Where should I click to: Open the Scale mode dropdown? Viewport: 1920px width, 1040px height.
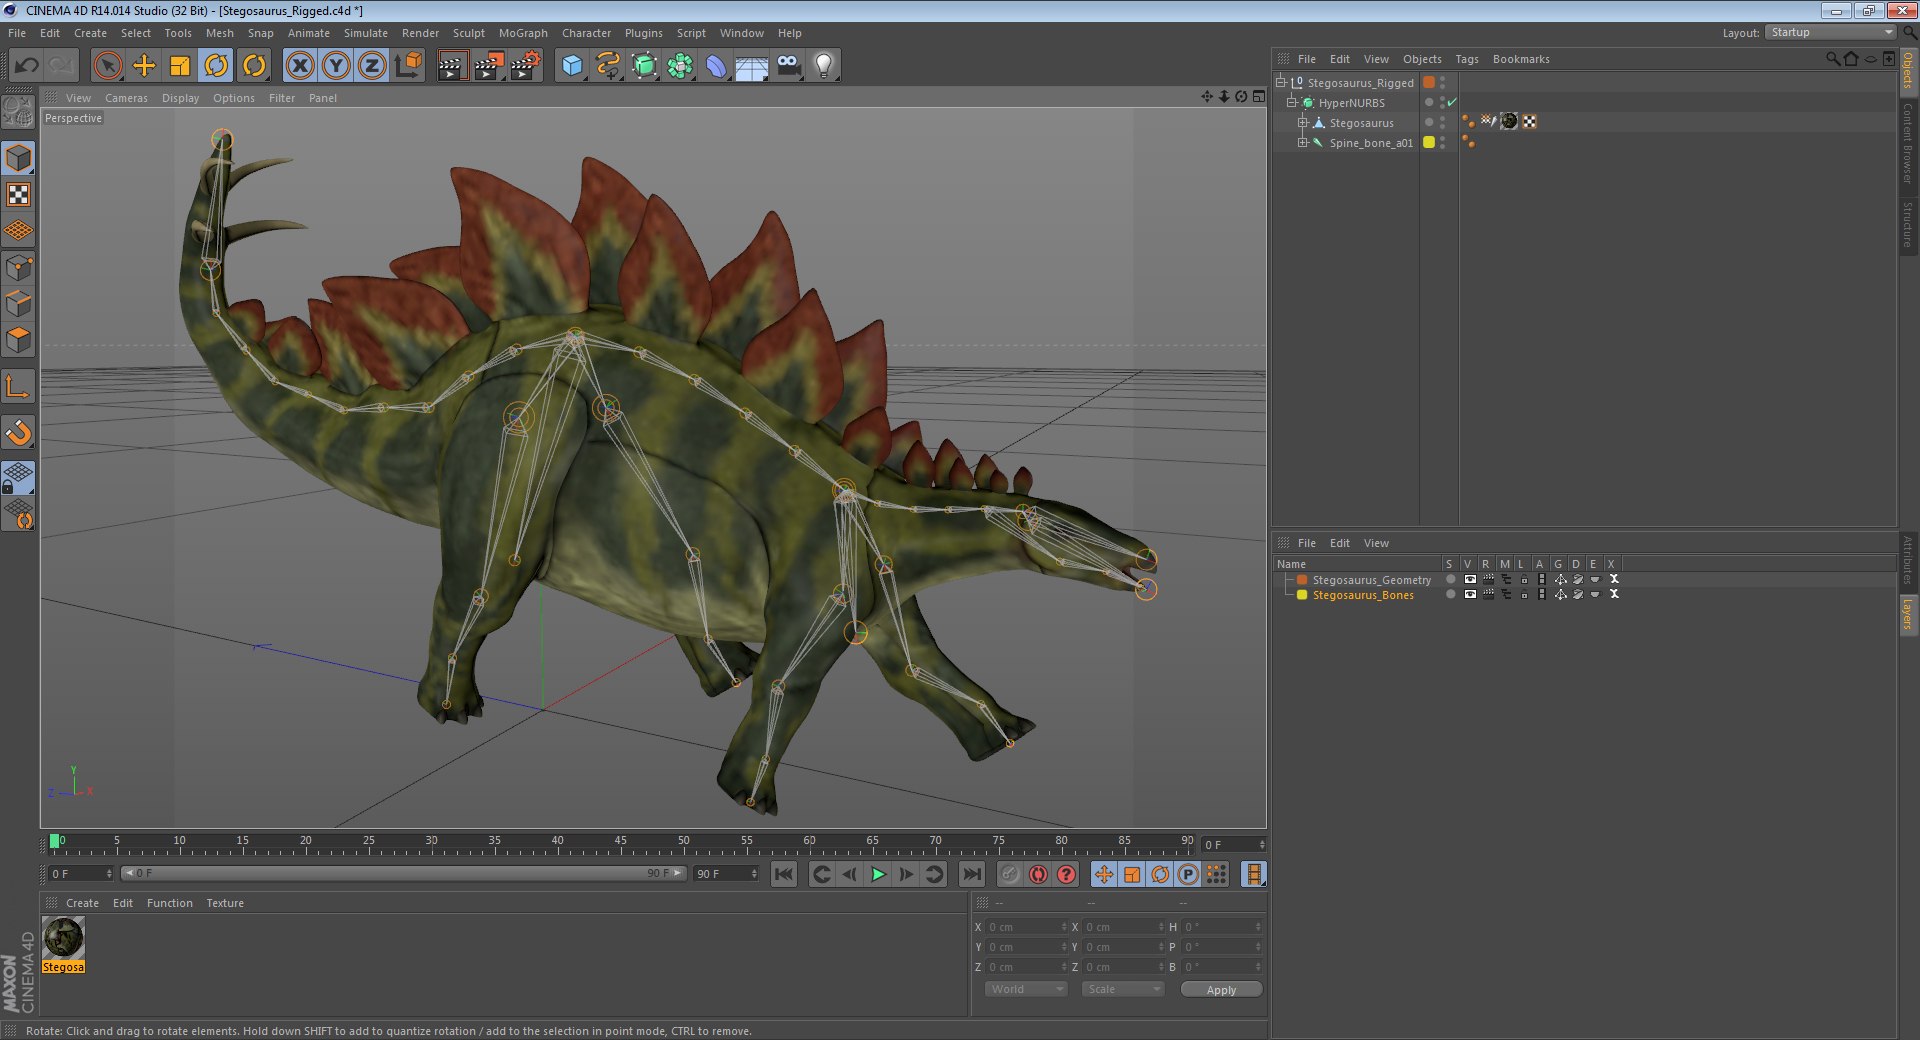[1123, 989]
